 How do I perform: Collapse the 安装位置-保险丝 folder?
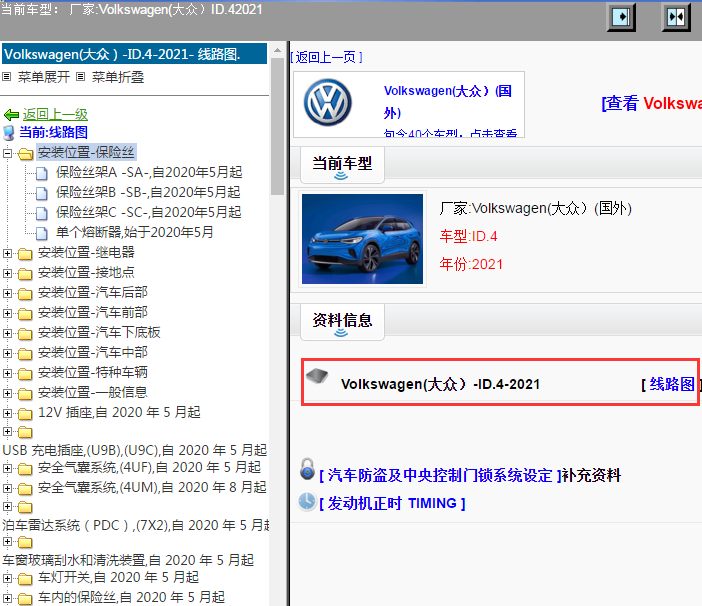7,153
